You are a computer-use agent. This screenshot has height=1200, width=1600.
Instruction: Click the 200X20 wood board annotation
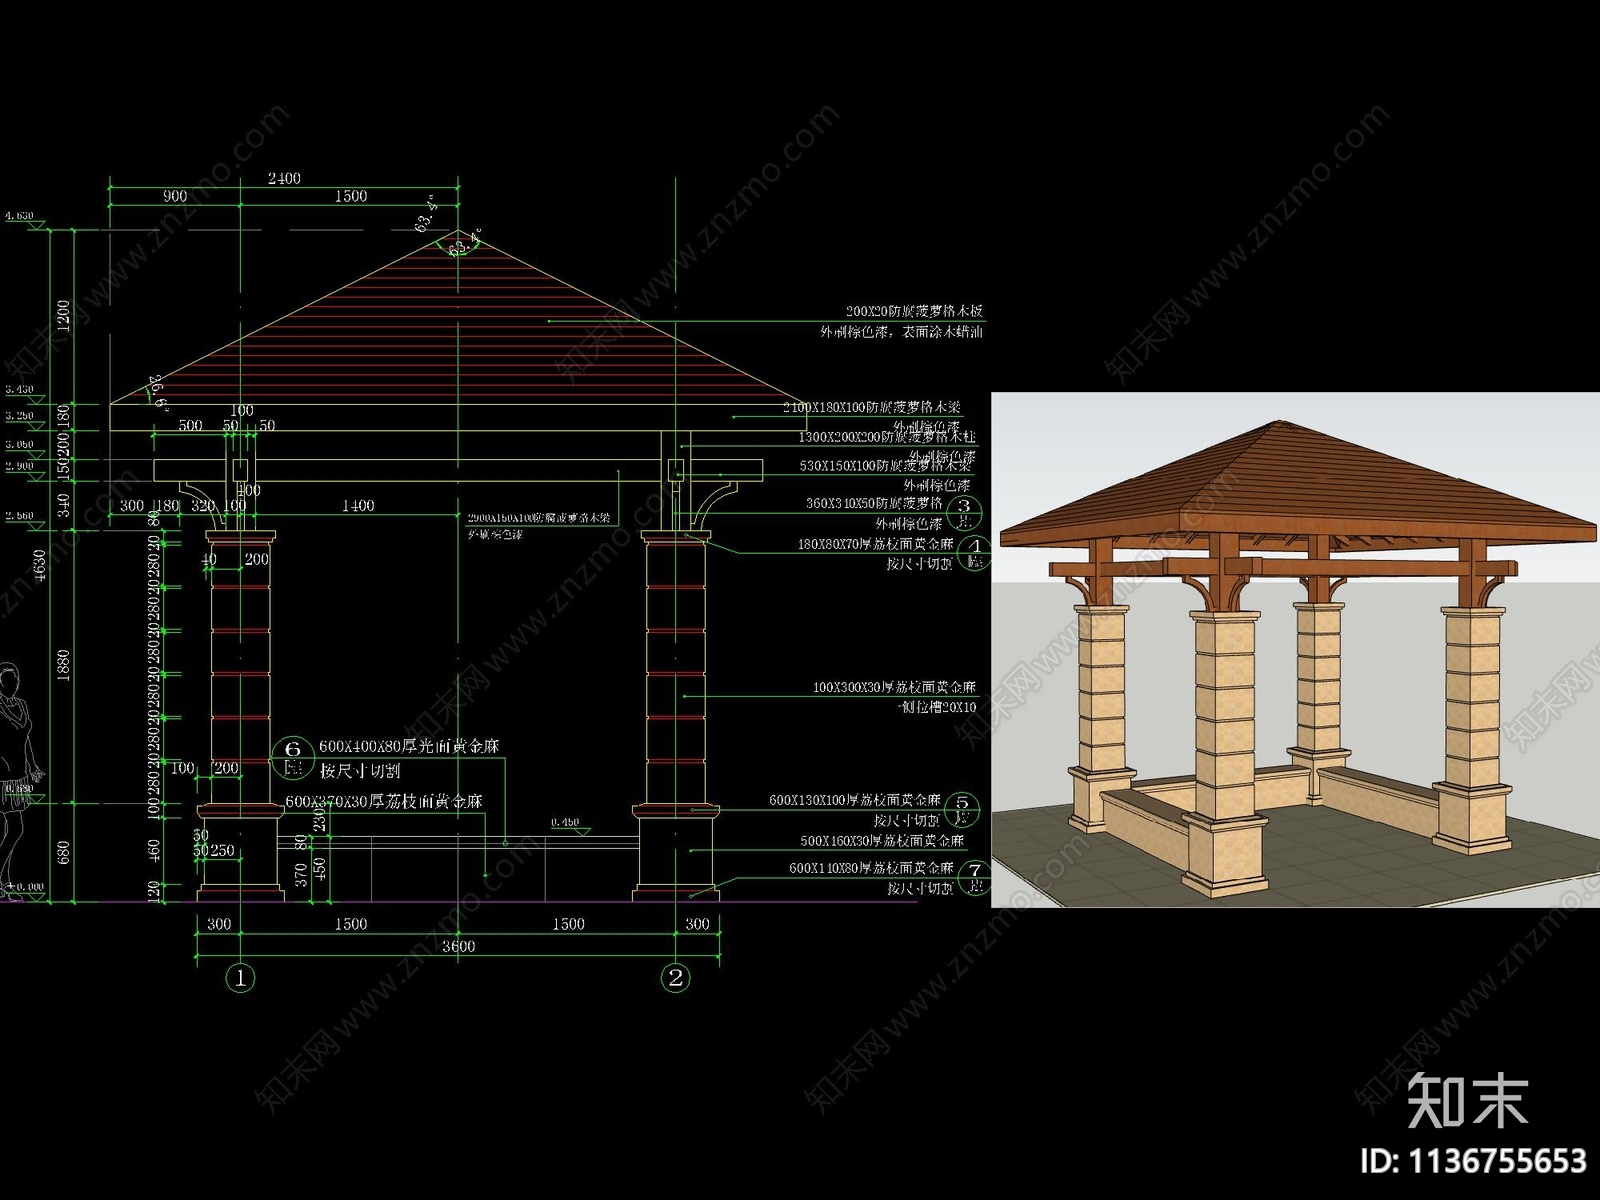click(914, 311)
